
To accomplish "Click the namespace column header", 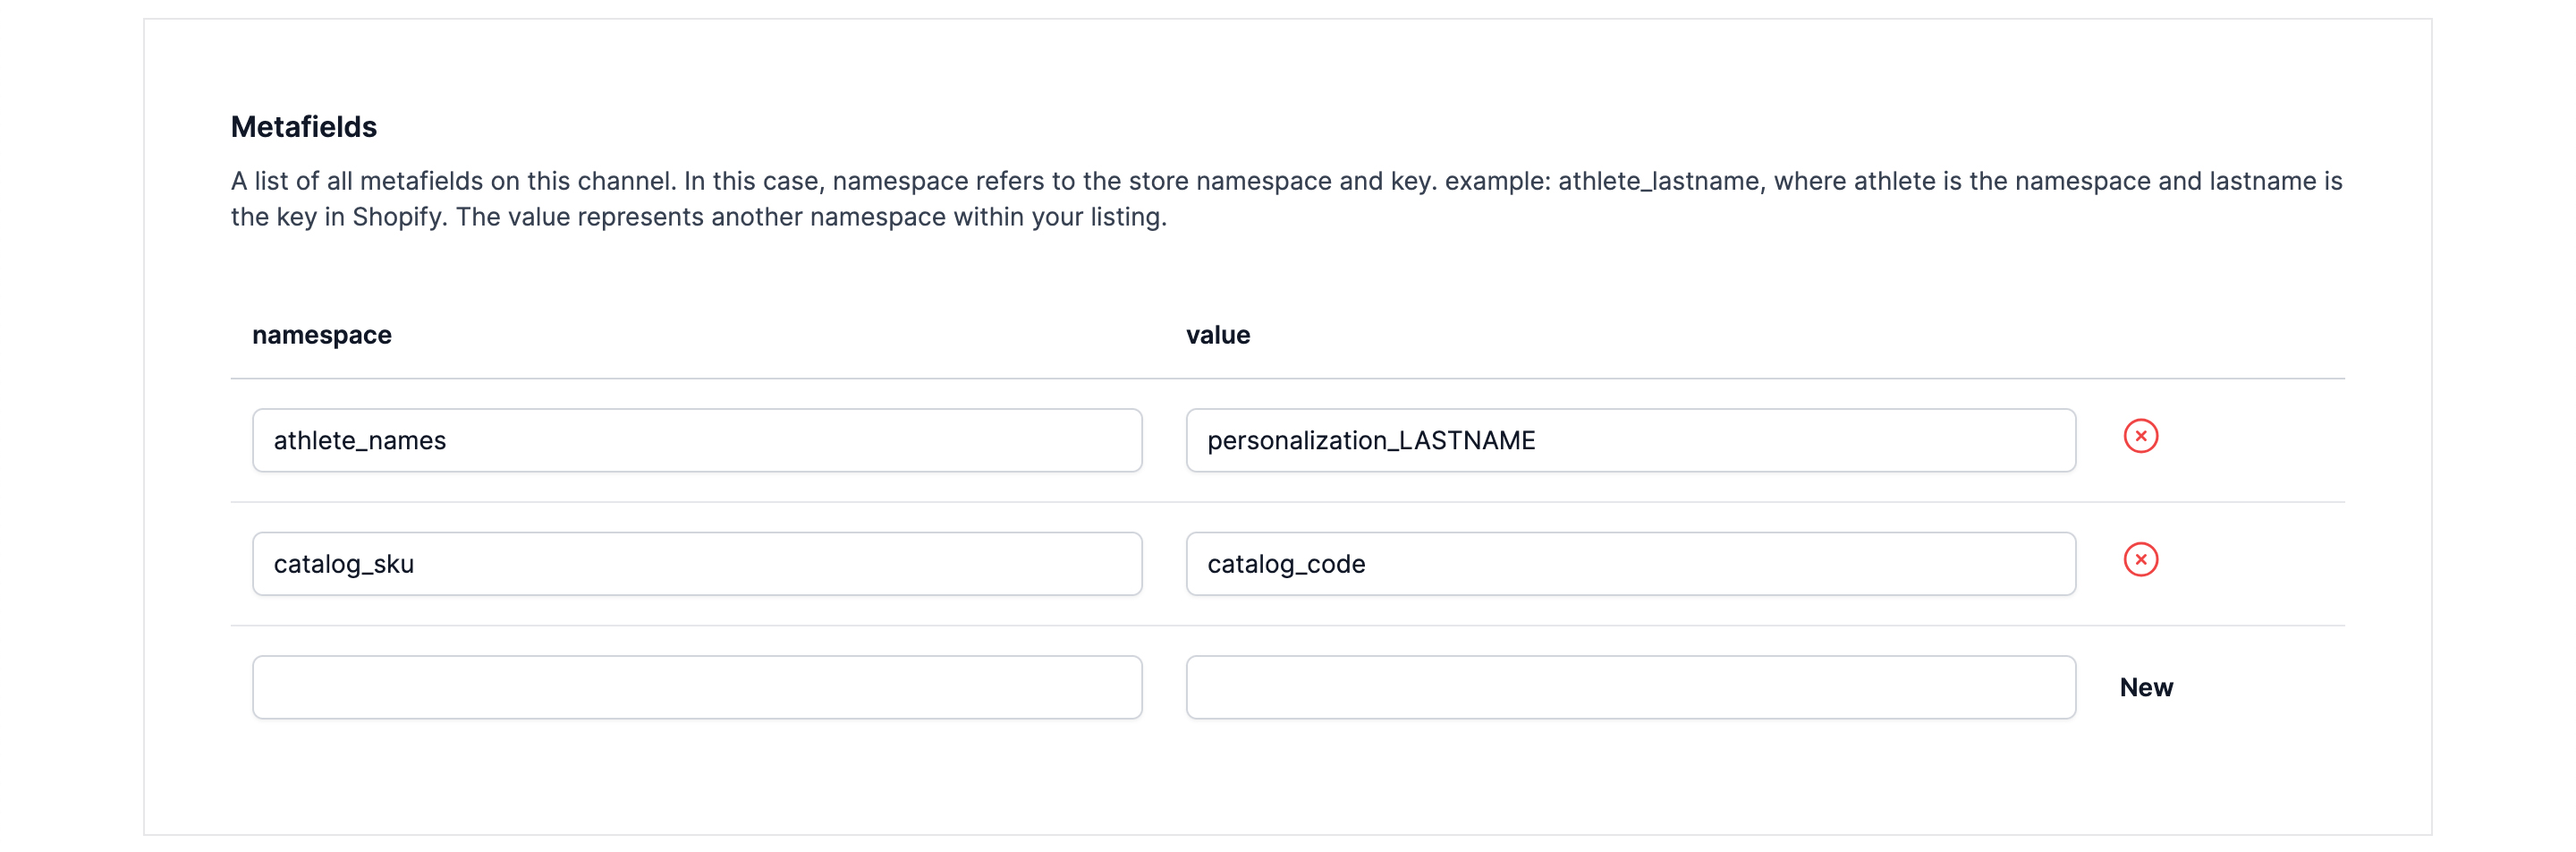I will point(321,335).
